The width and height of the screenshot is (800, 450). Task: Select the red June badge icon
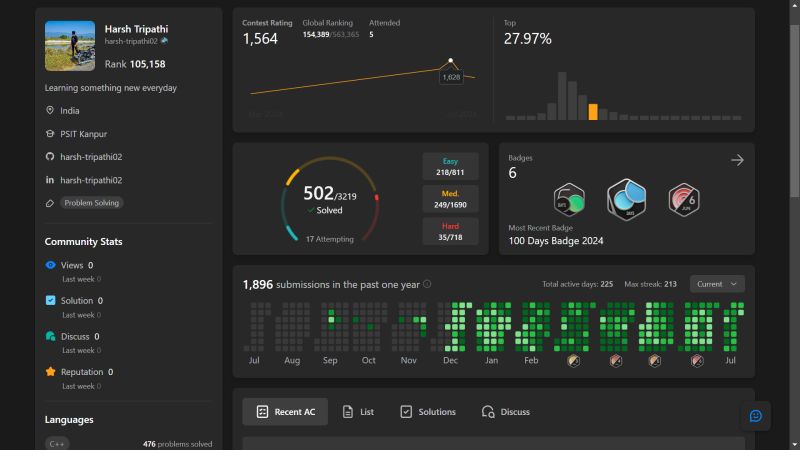pyautogui.click(x=684, y=199)
